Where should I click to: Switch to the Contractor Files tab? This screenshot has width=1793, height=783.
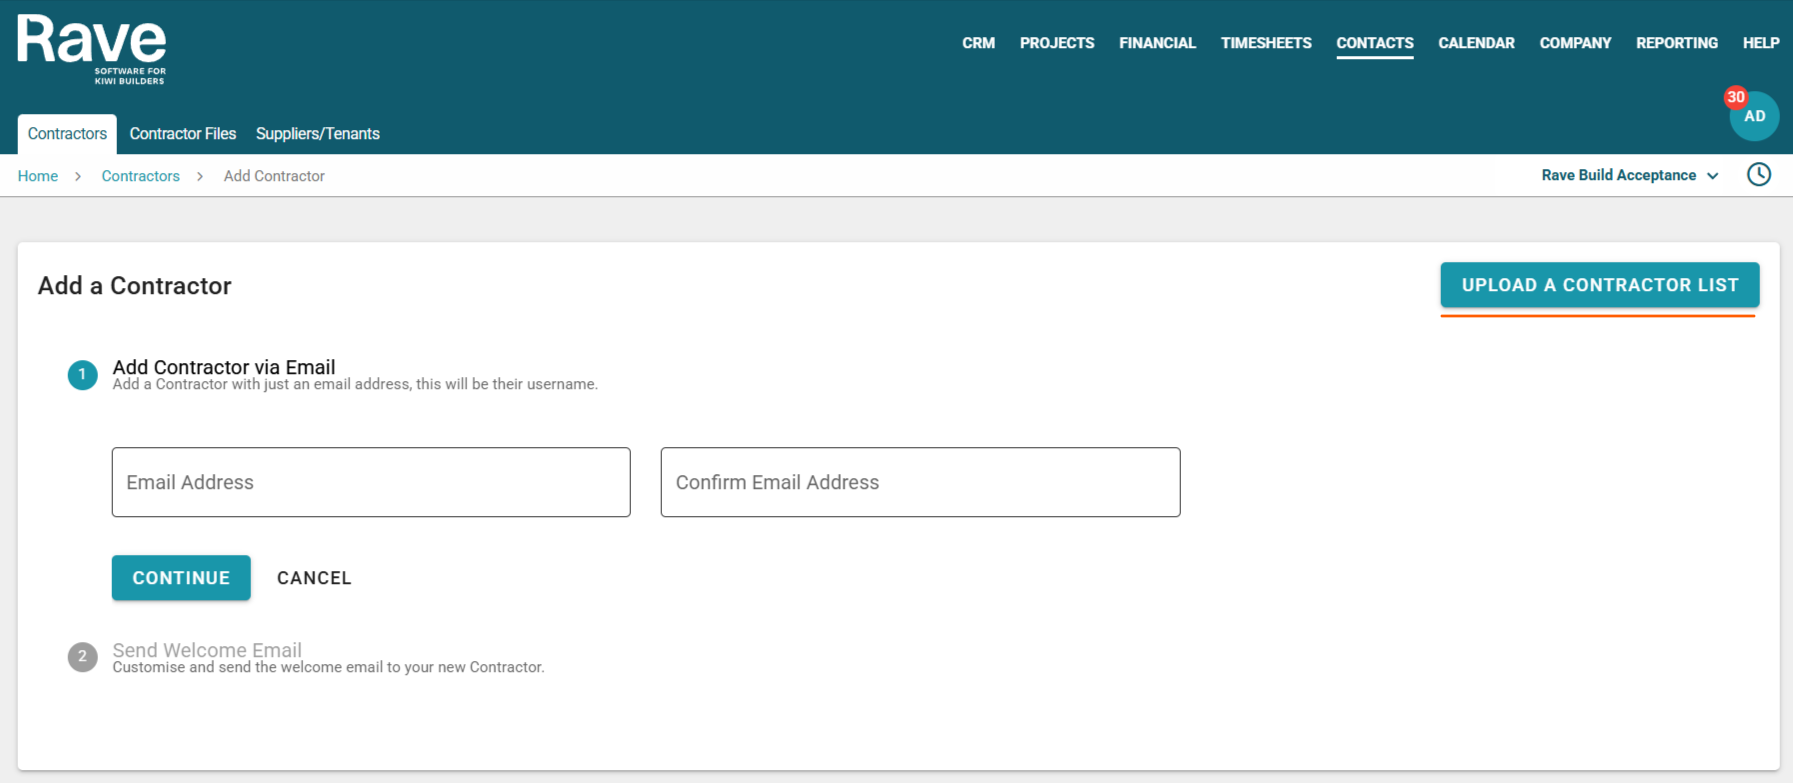[x=183, y=134]
